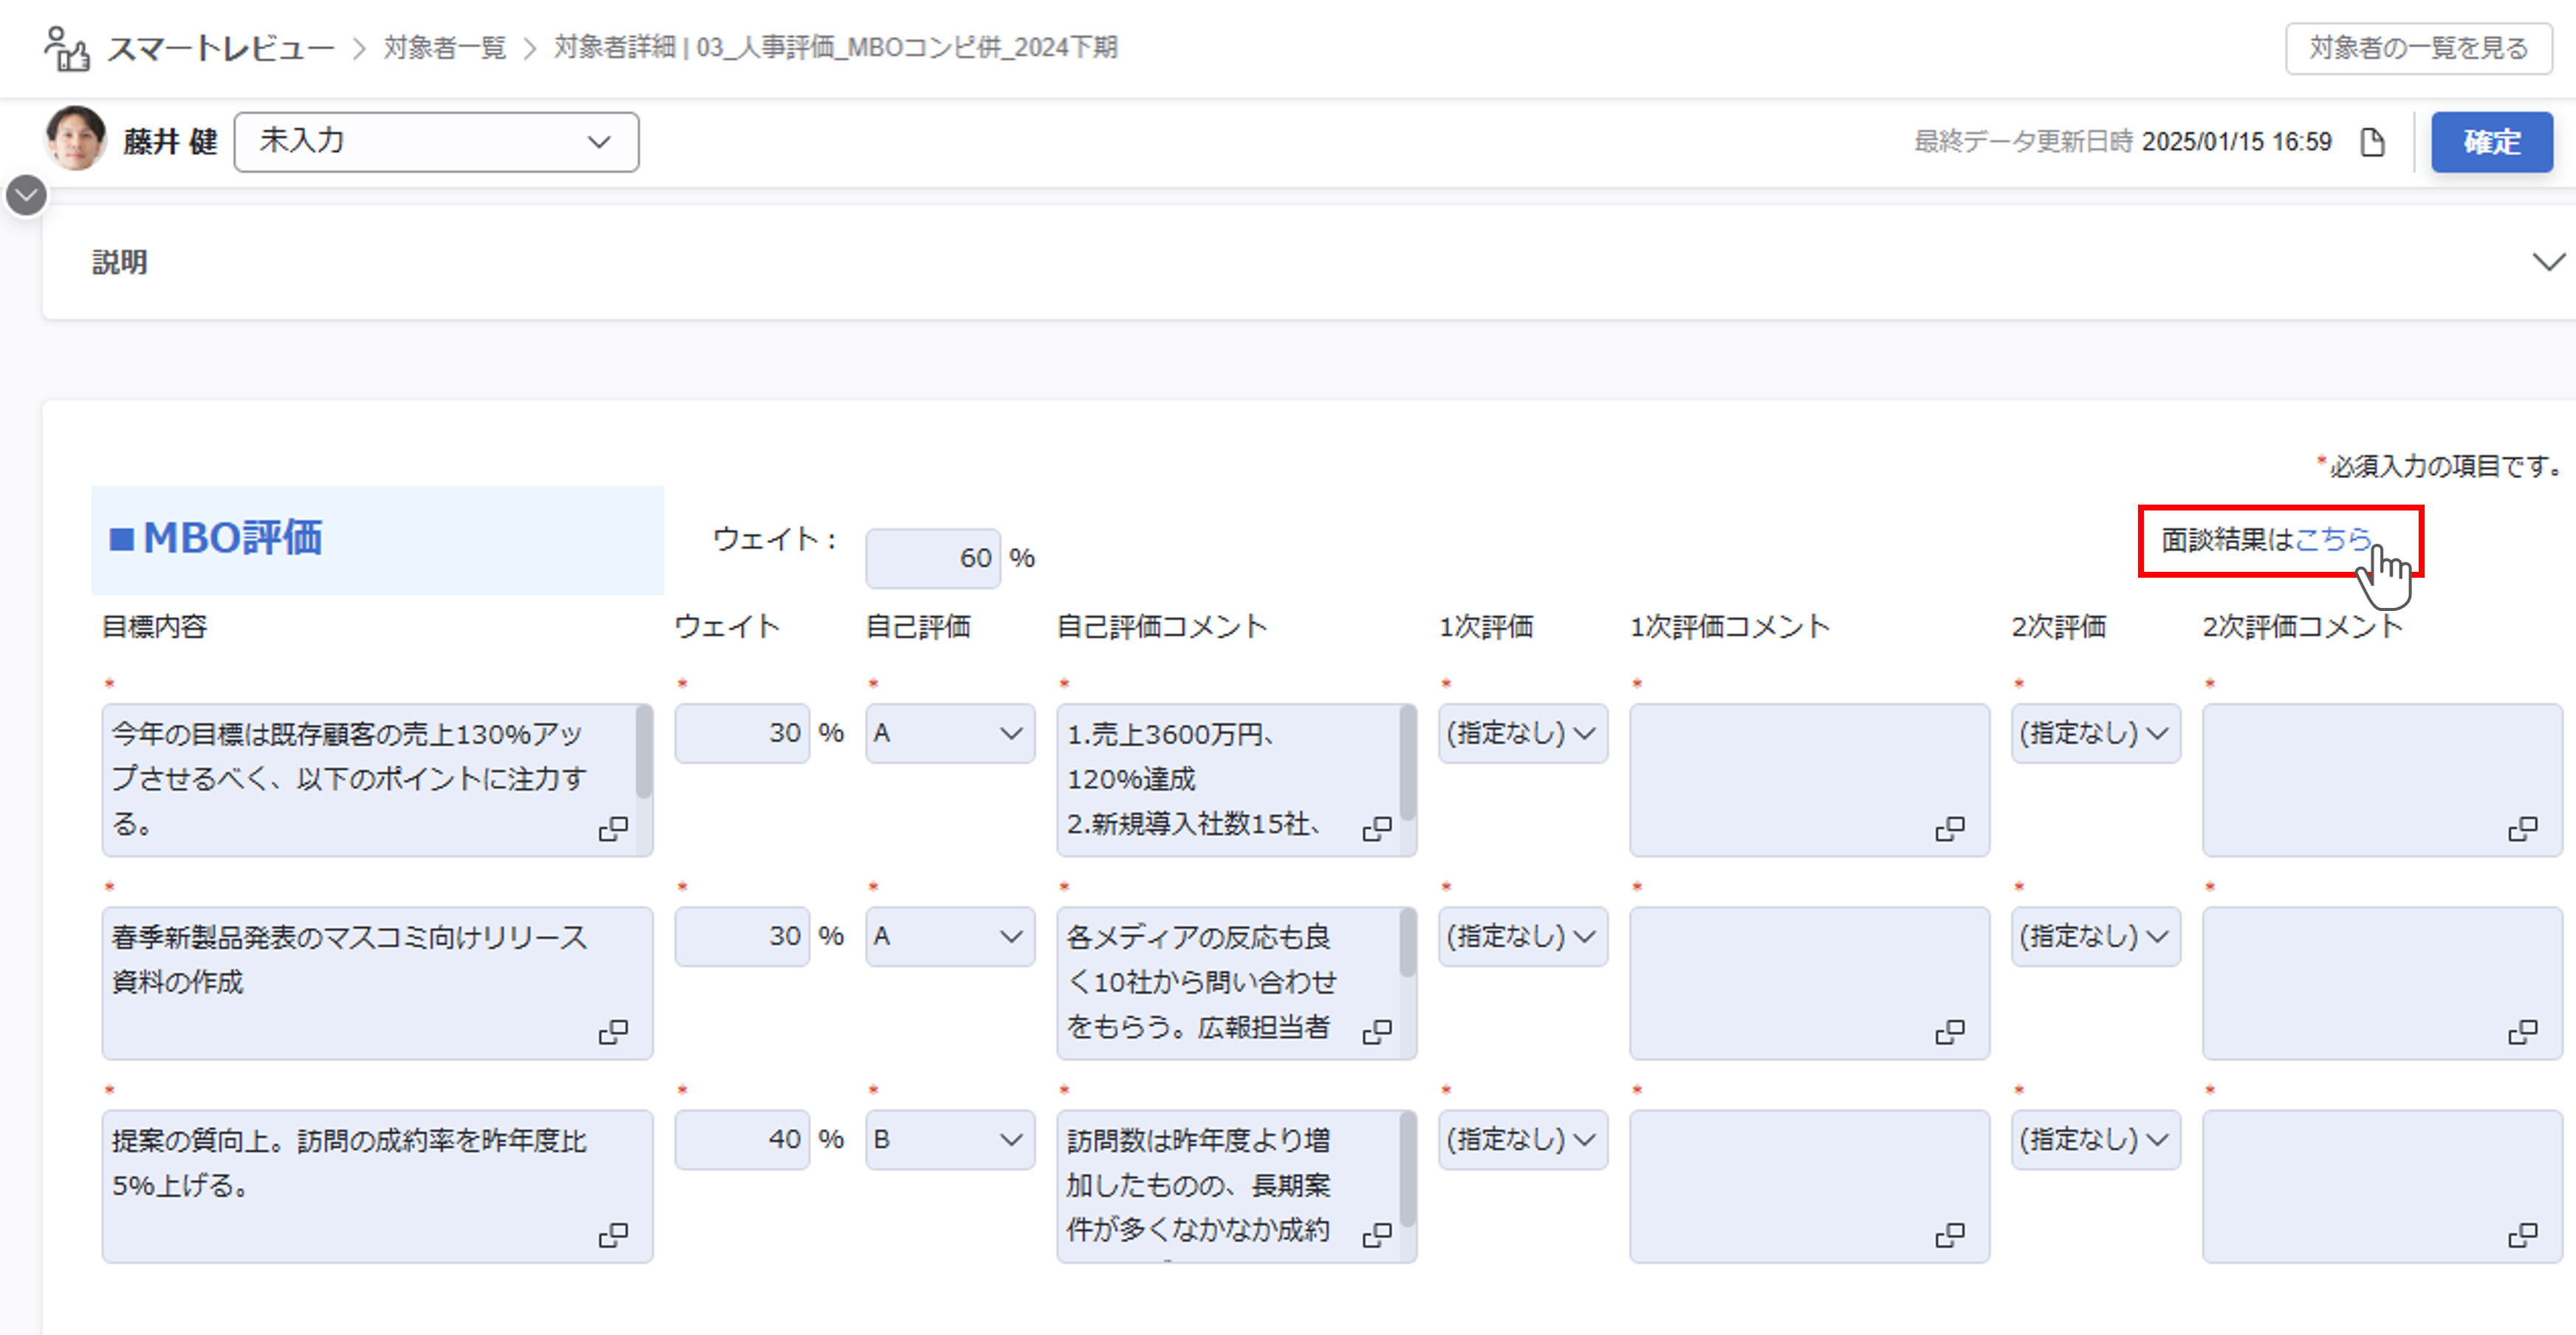Image resolution: width=2576 pixels, height=1335 pixels.
Task: Open popup icon in first row 2次評価コメント
Action: click(x=2523, y=828)
